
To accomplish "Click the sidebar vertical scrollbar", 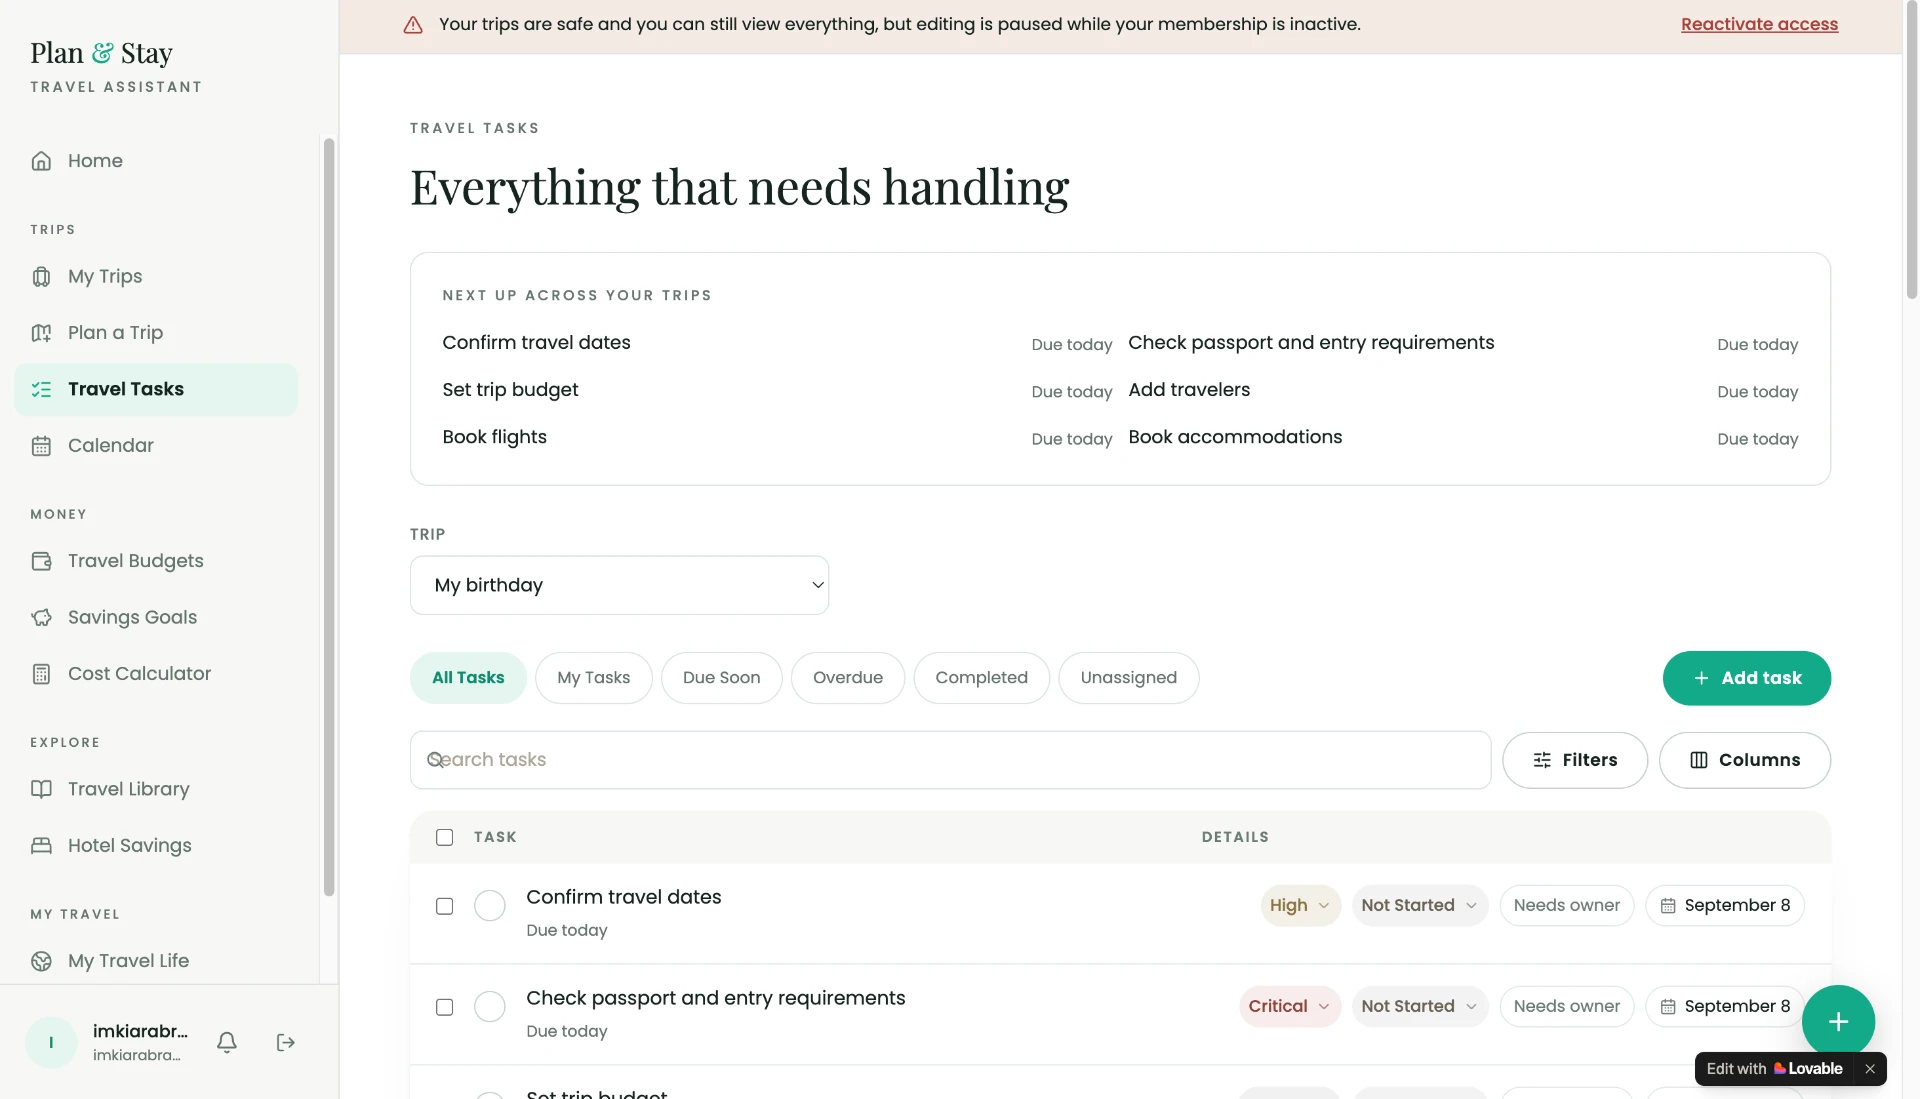I will coord(329,517).
